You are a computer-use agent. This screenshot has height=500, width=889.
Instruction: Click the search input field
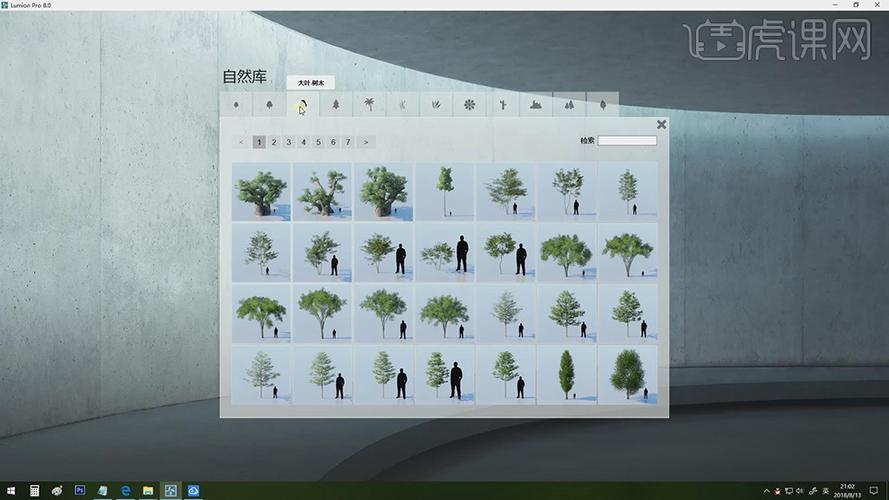click(627, 141)
